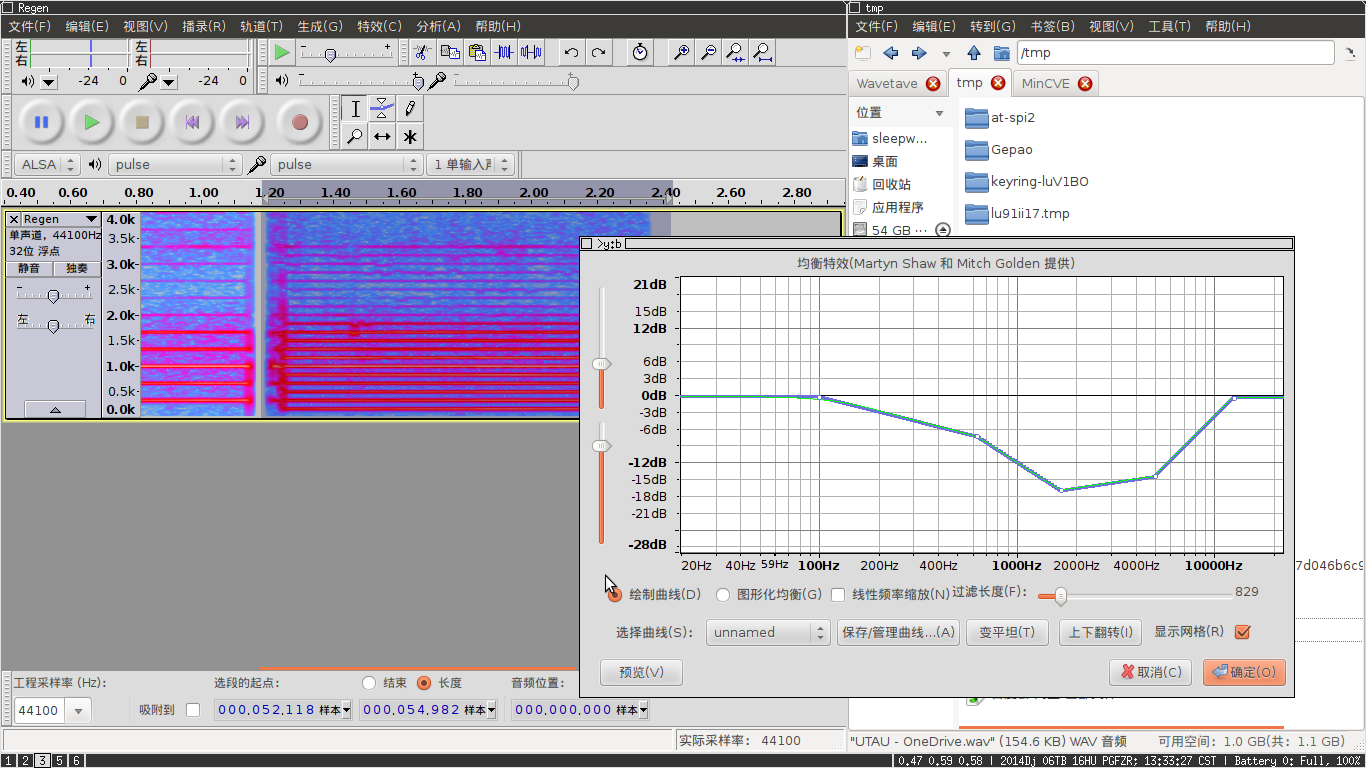
Task: Click the Fit Selection zoom icon
Action: [735, 52]
